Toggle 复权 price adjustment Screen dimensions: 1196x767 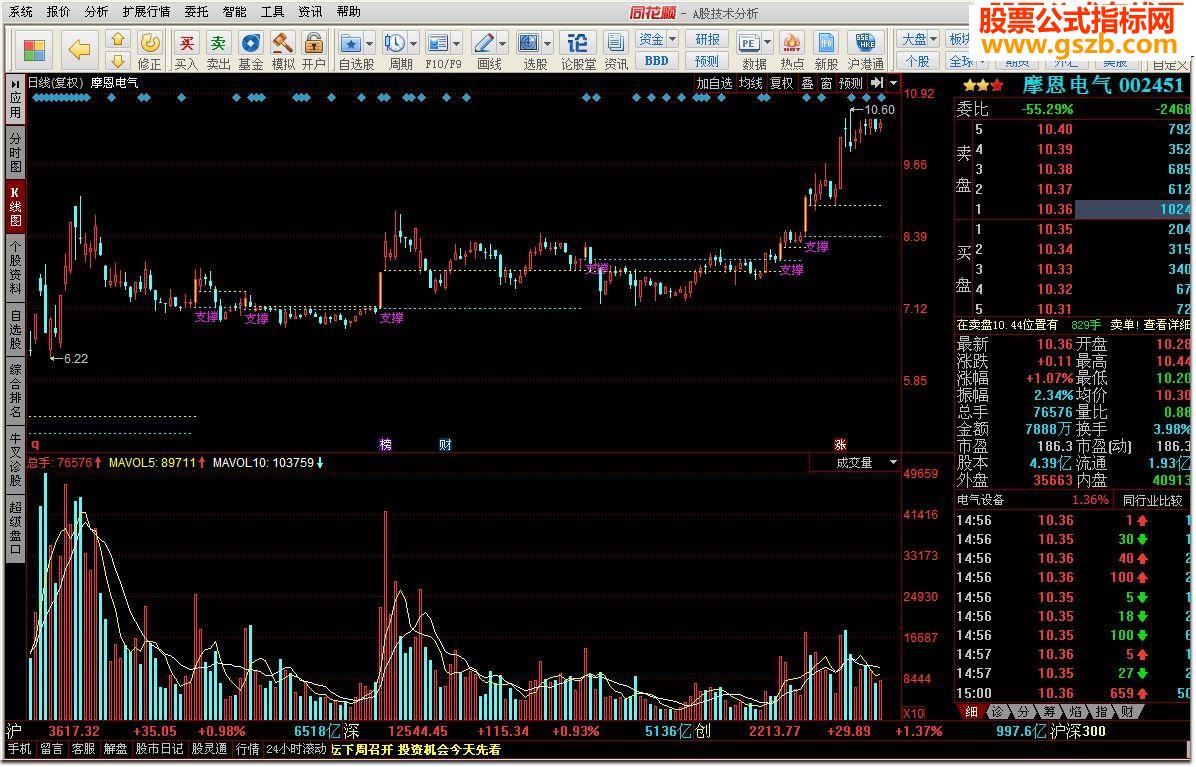[782, 83]
